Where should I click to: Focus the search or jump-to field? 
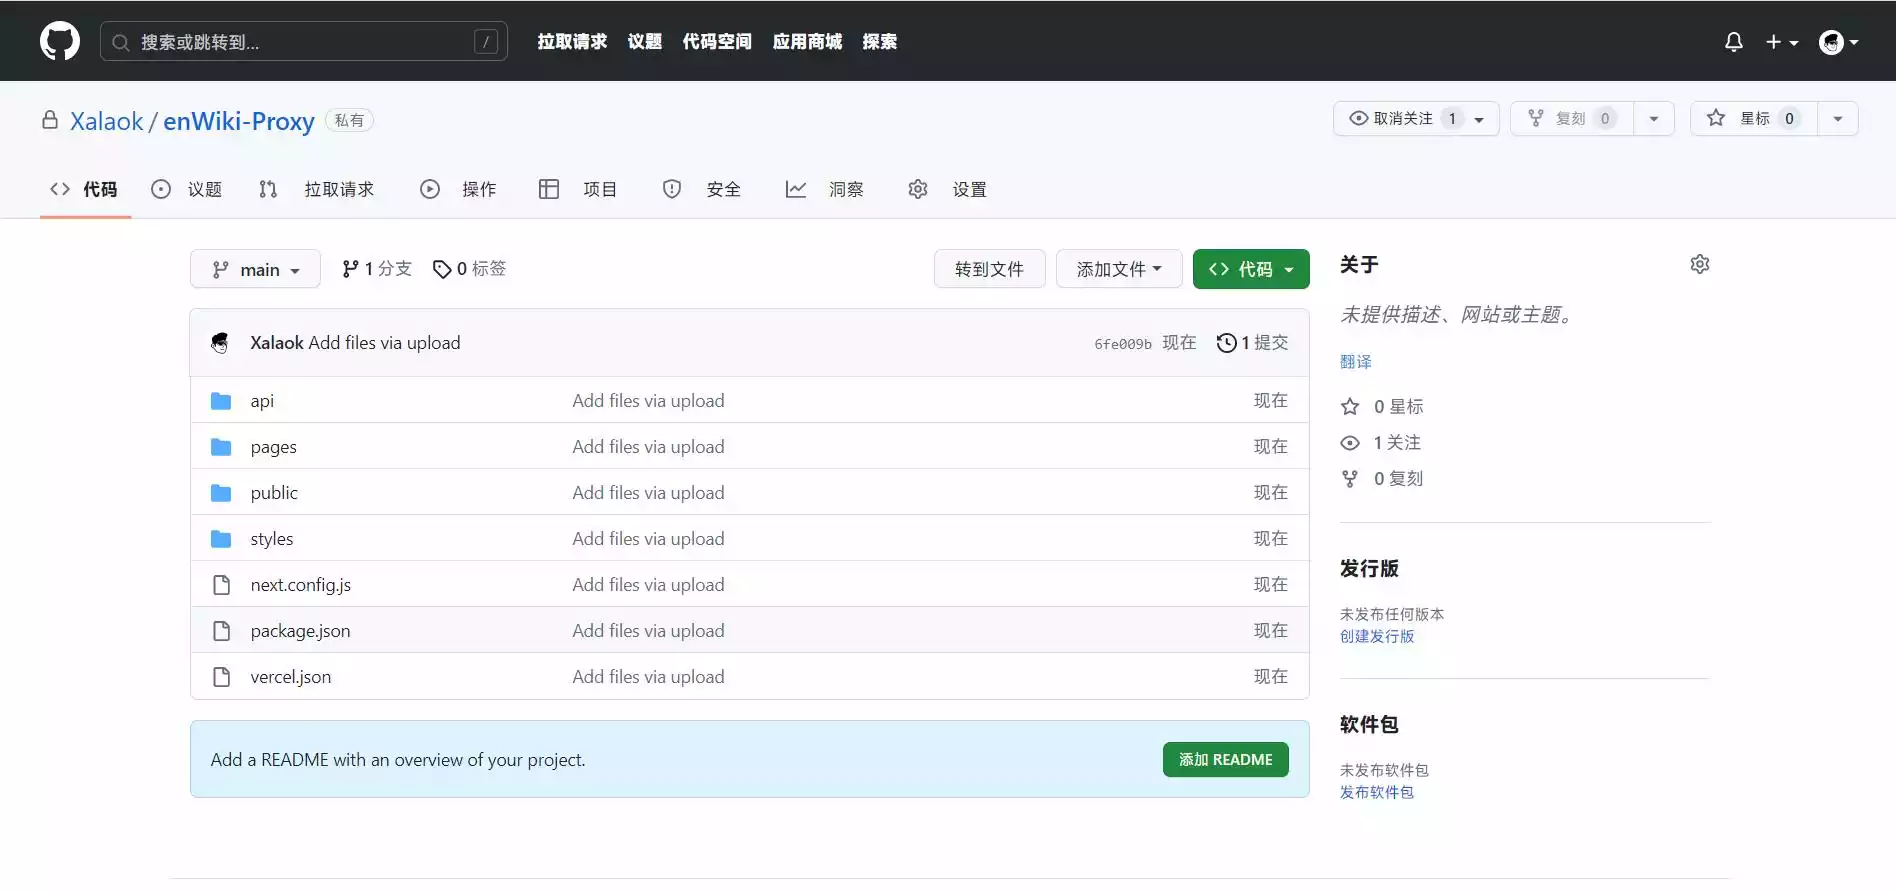click(x=304, y=42)
